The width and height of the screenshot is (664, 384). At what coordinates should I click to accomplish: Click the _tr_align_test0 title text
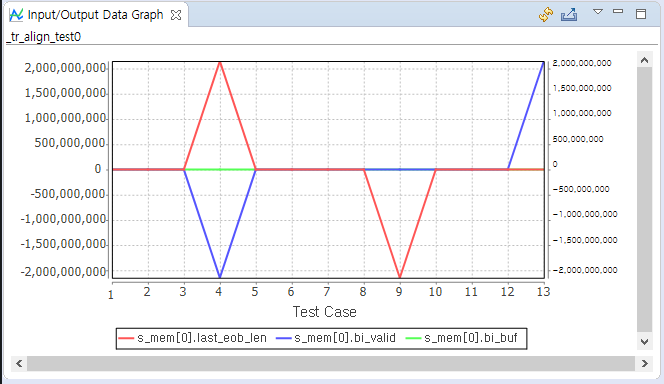coord(44,37)
